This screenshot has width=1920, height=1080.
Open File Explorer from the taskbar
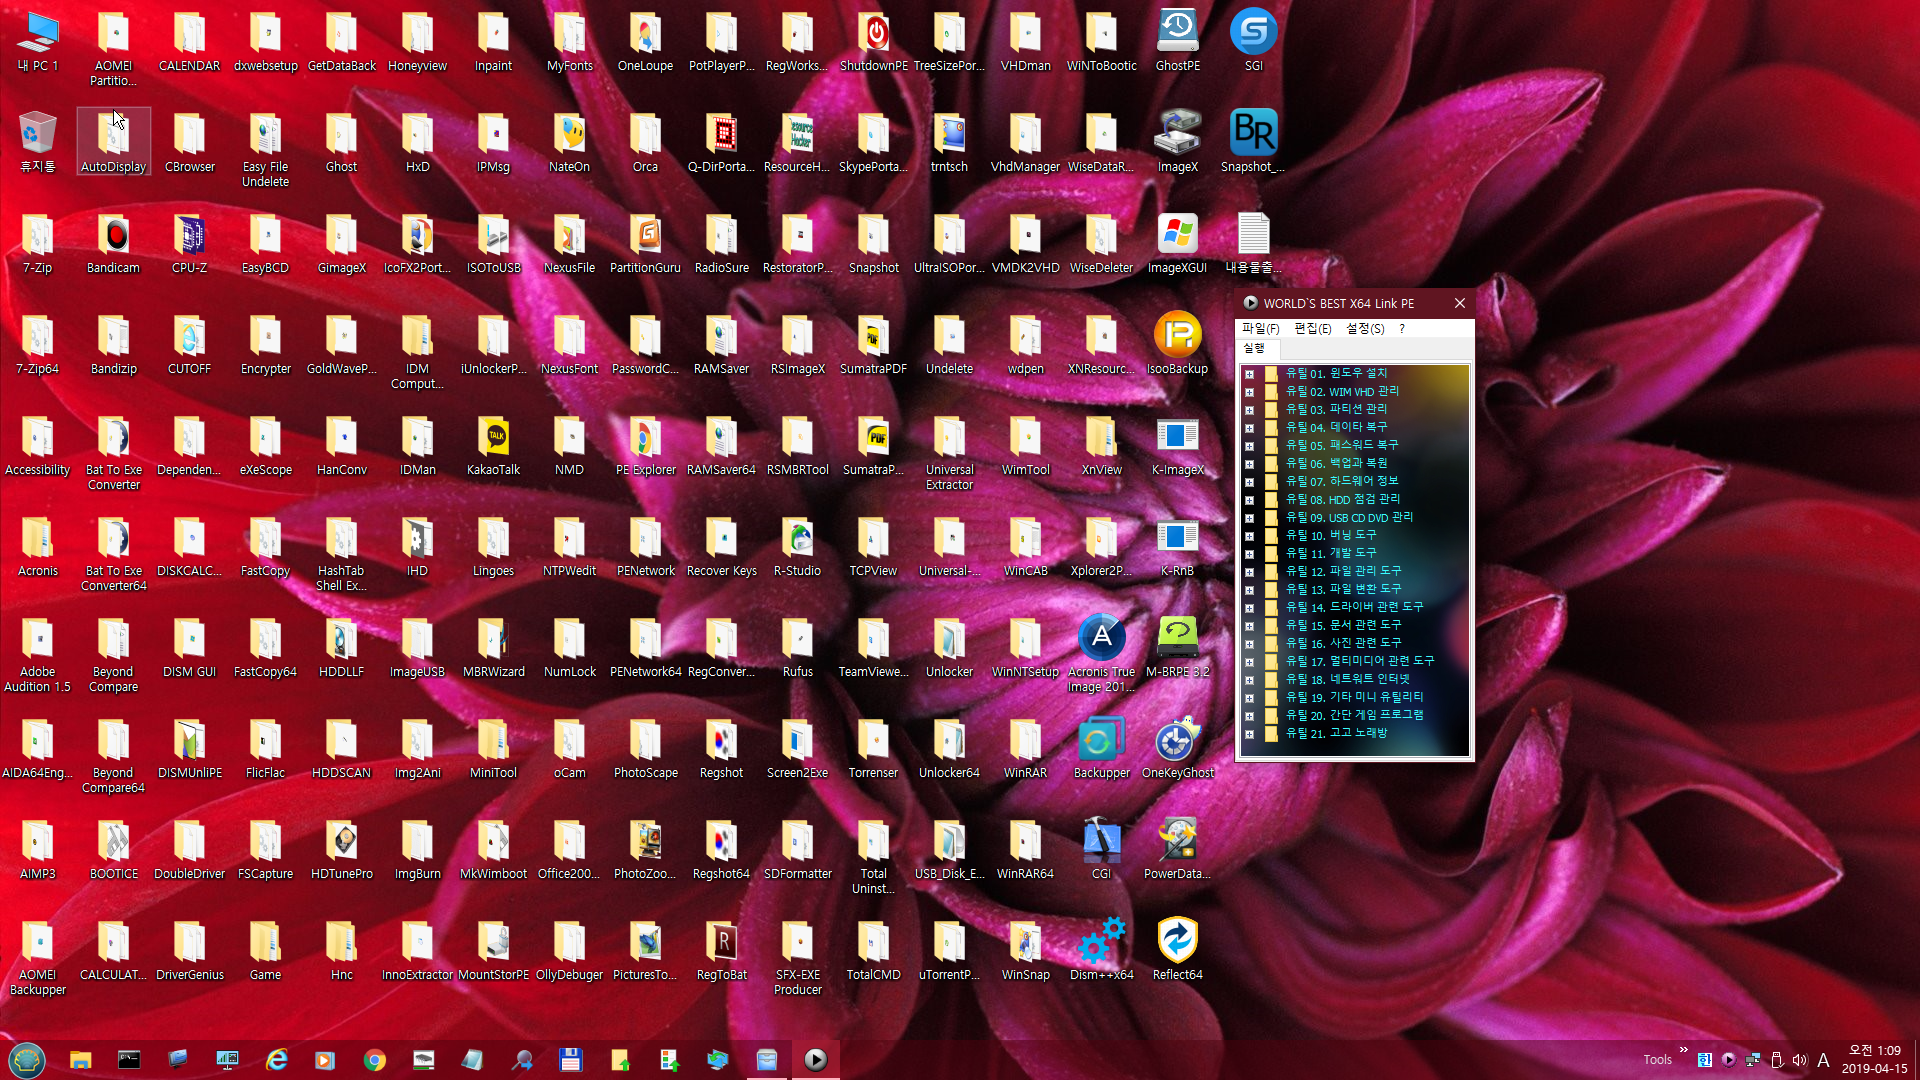81,1060
